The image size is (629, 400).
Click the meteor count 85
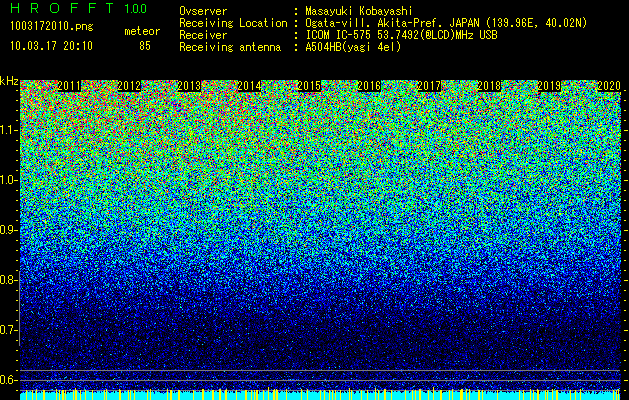click(x=145, y=46)
